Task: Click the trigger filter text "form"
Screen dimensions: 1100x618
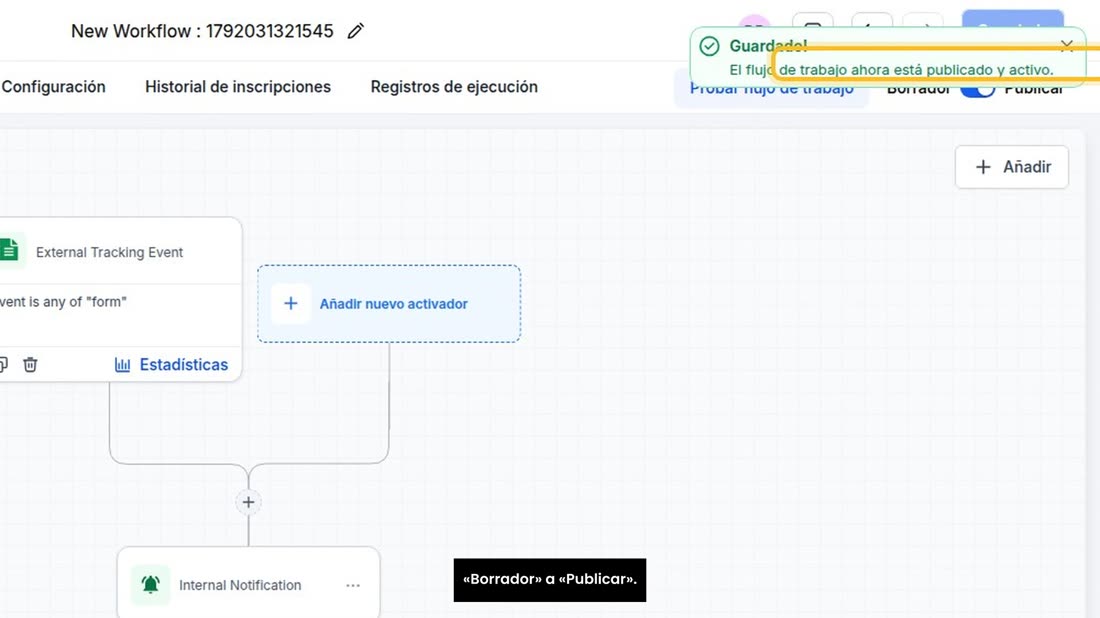Action: click(x=63, y=302)
